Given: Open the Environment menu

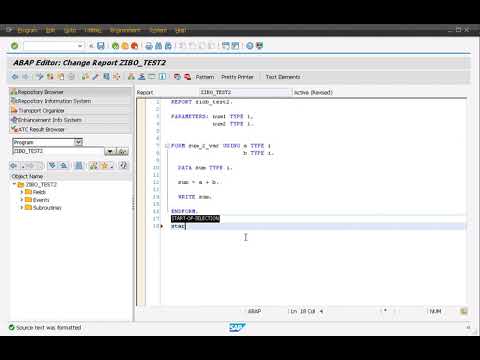Looking at the screenshot, I should click(125, 30).
